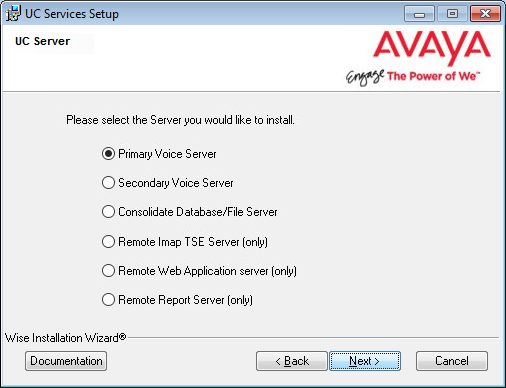Viewport: 506px width, 388px height.
Task: Maximize the setup wizard window
Action: [452, 14]
